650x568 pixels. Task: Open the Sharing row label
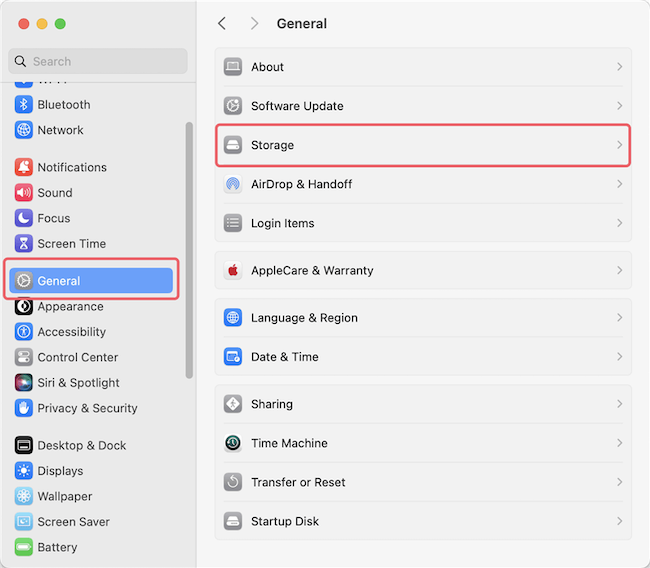click(x=272, y=404)
